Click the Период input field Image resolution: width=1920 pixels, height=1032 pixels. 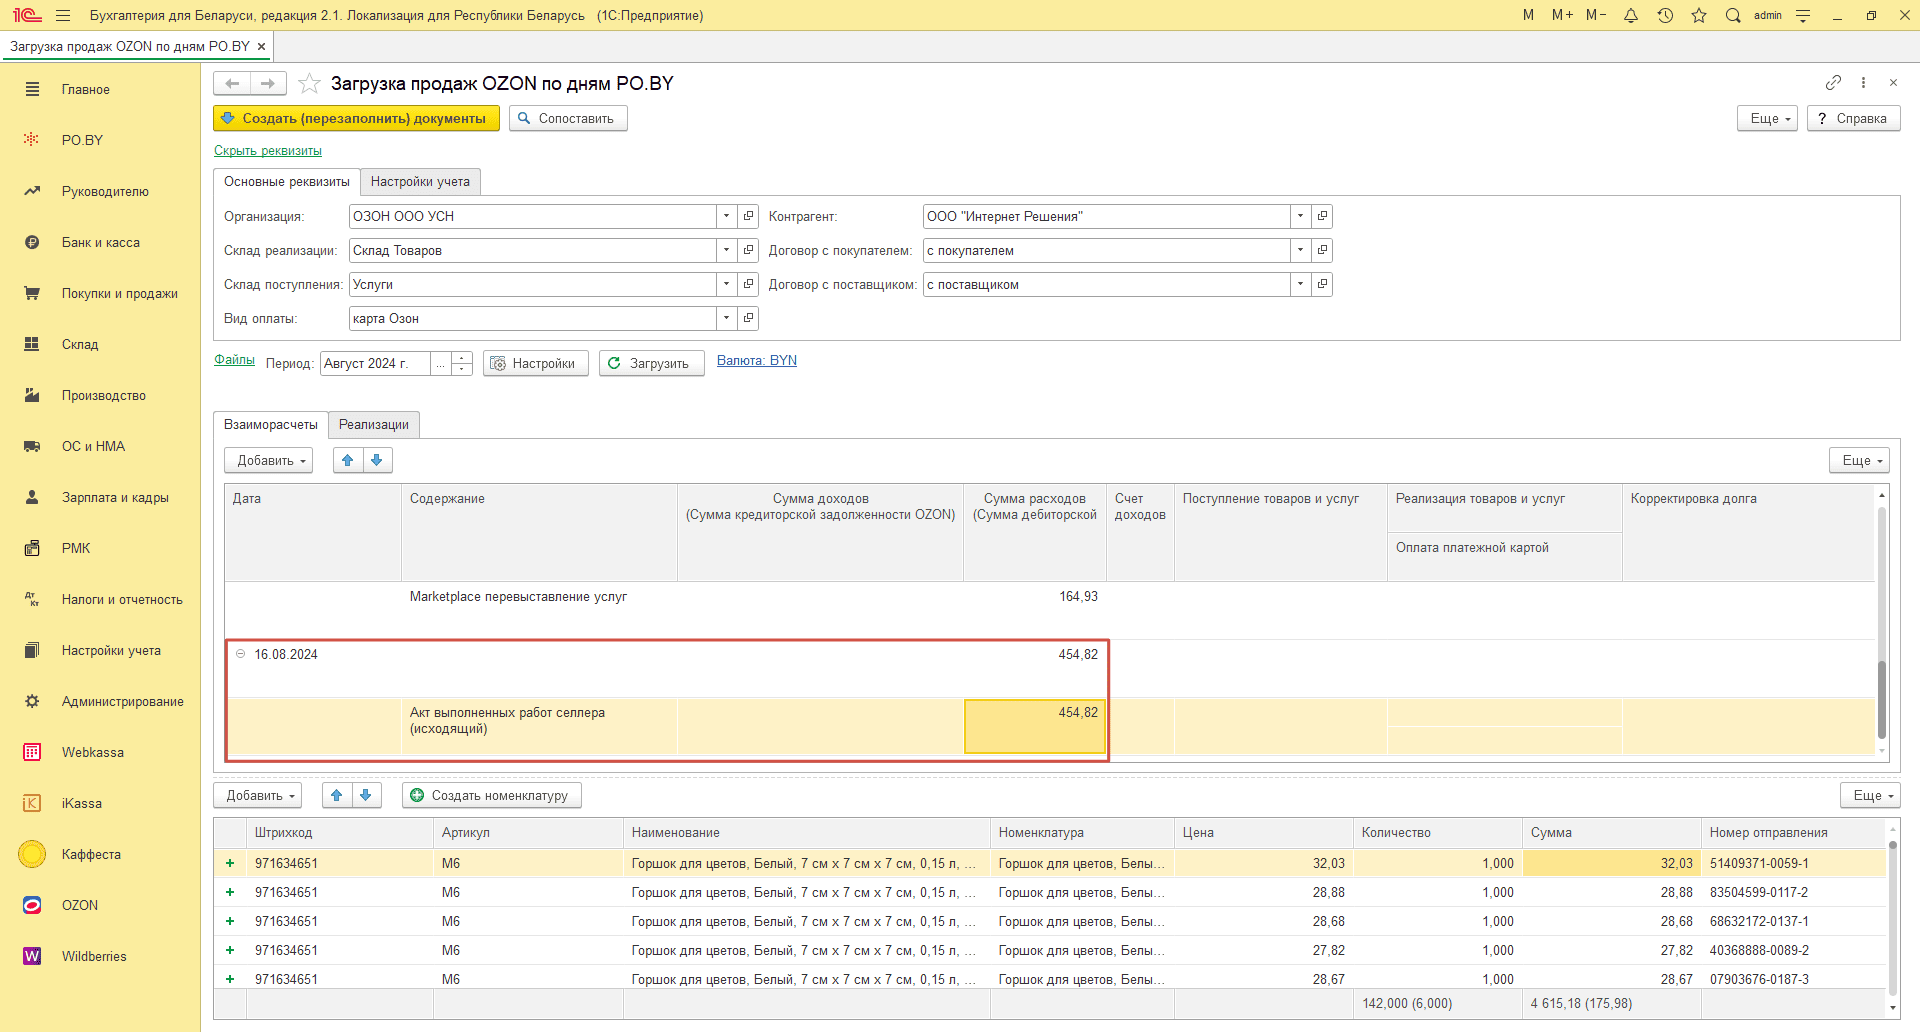(x=376, y=363)
